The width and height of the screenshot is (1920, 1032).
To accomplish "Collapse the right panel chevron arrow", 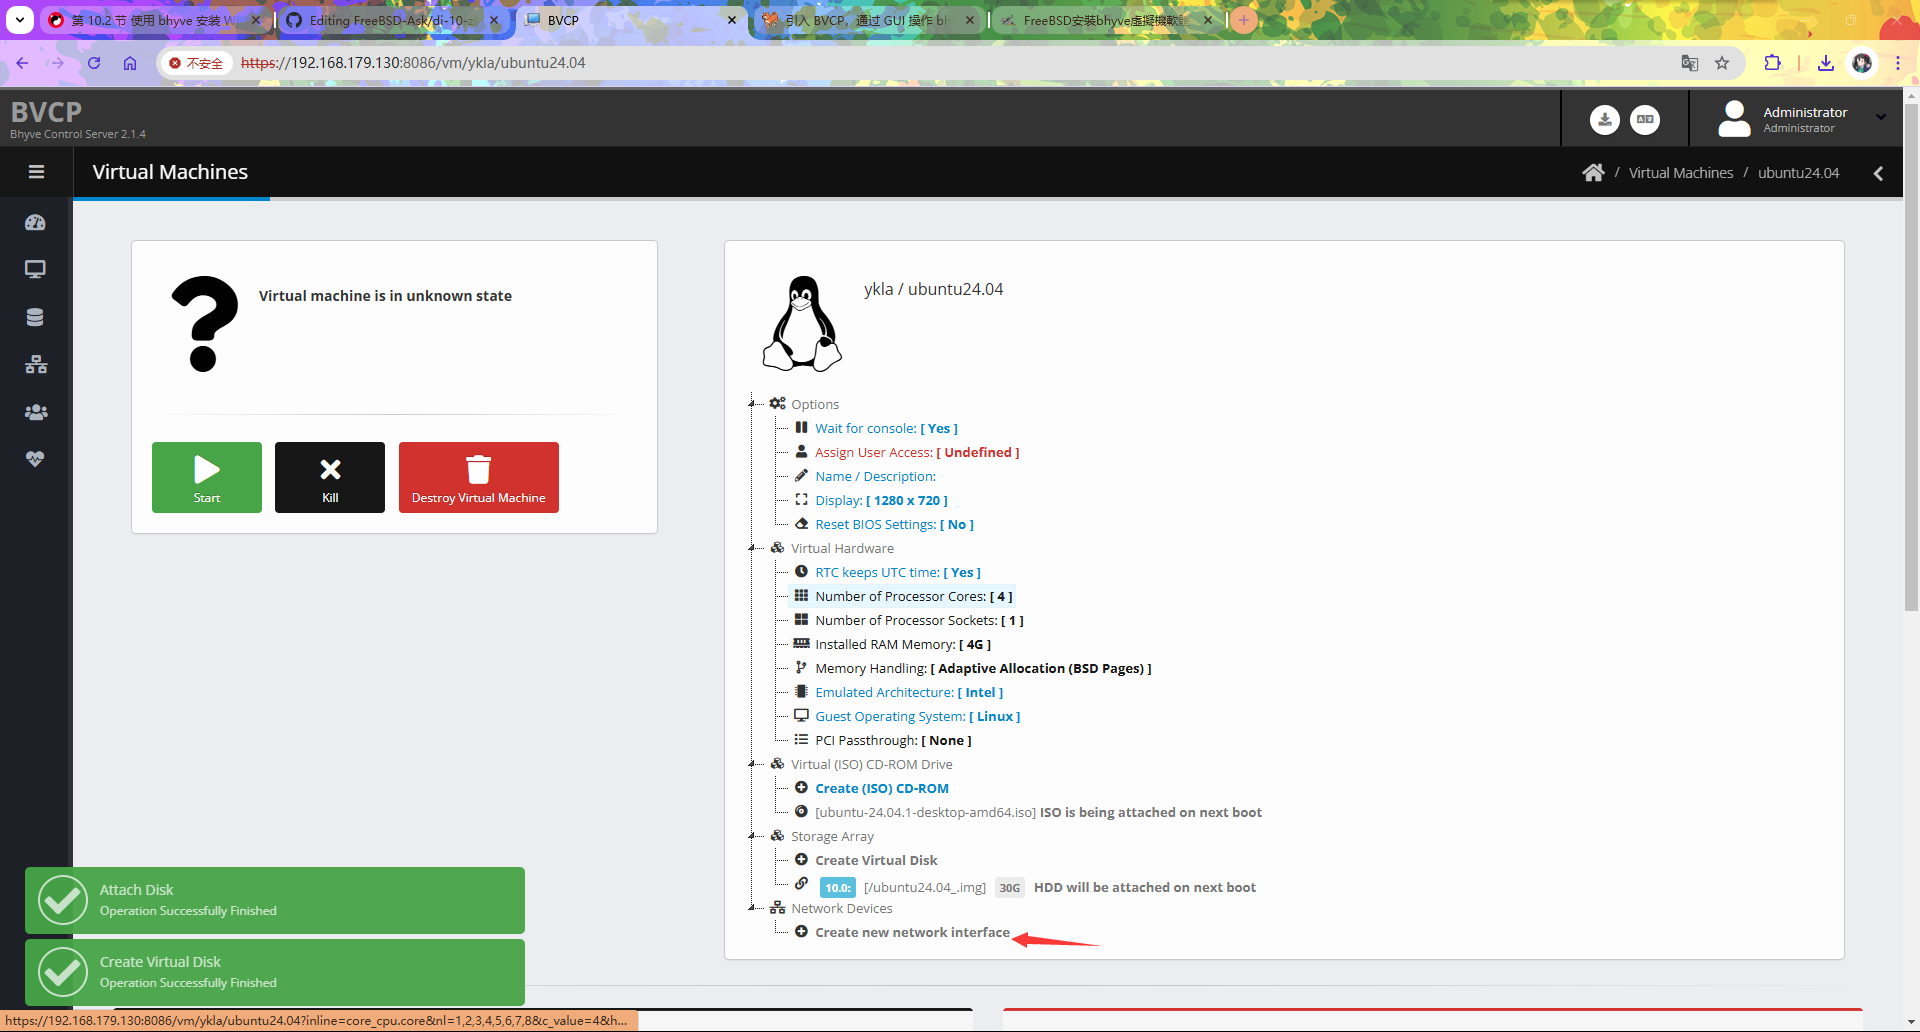I will [x=1878, y=173].
